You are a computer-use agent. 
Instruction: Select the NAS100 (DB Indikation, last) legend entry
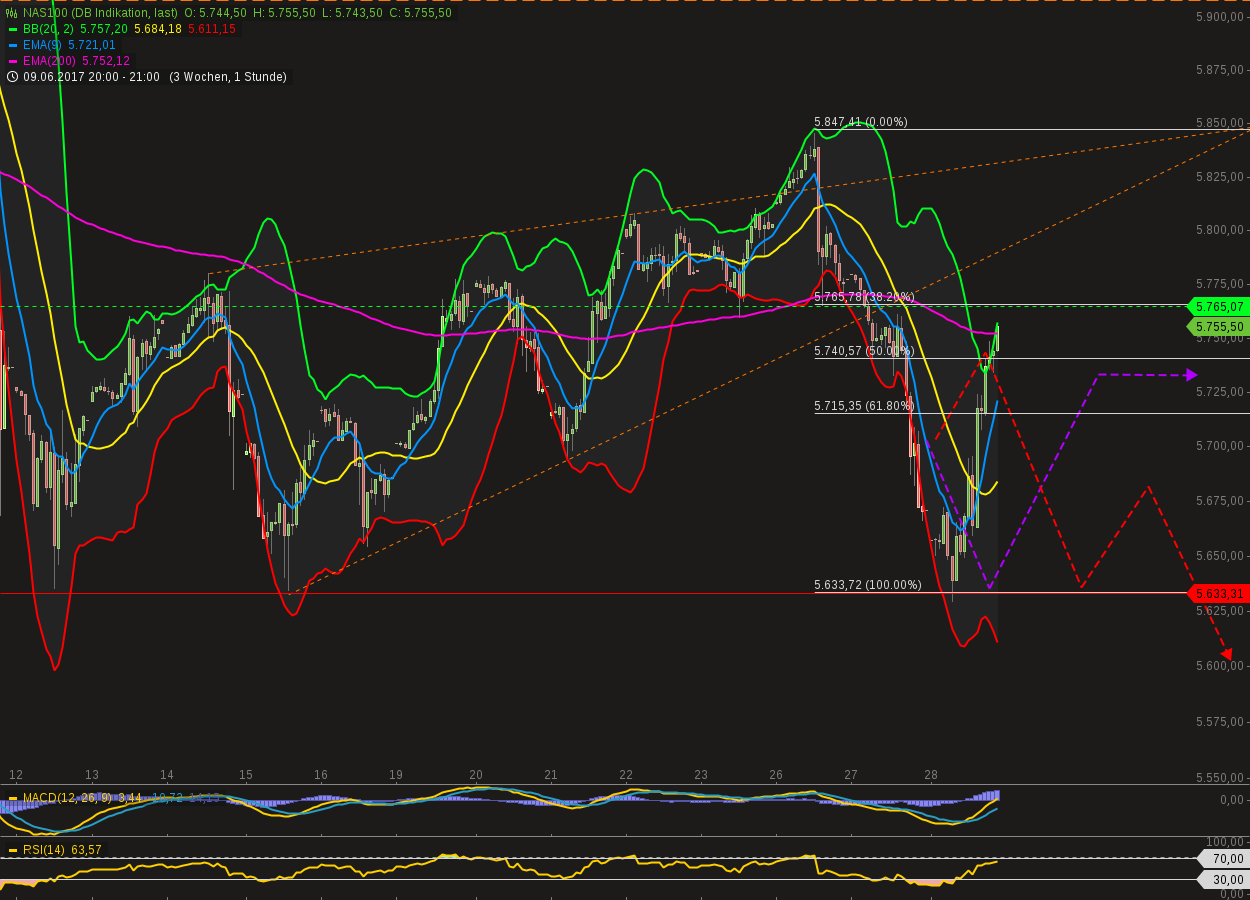coord(100,14)
